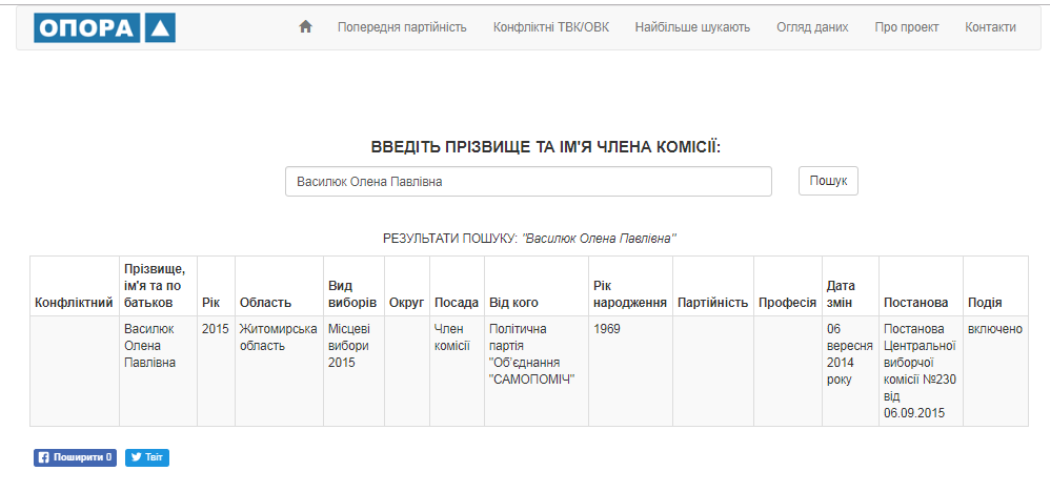This screenshot has width=1050, height=491.
Task: Focus the commission member name input field
Action: [x=528, y=182]
